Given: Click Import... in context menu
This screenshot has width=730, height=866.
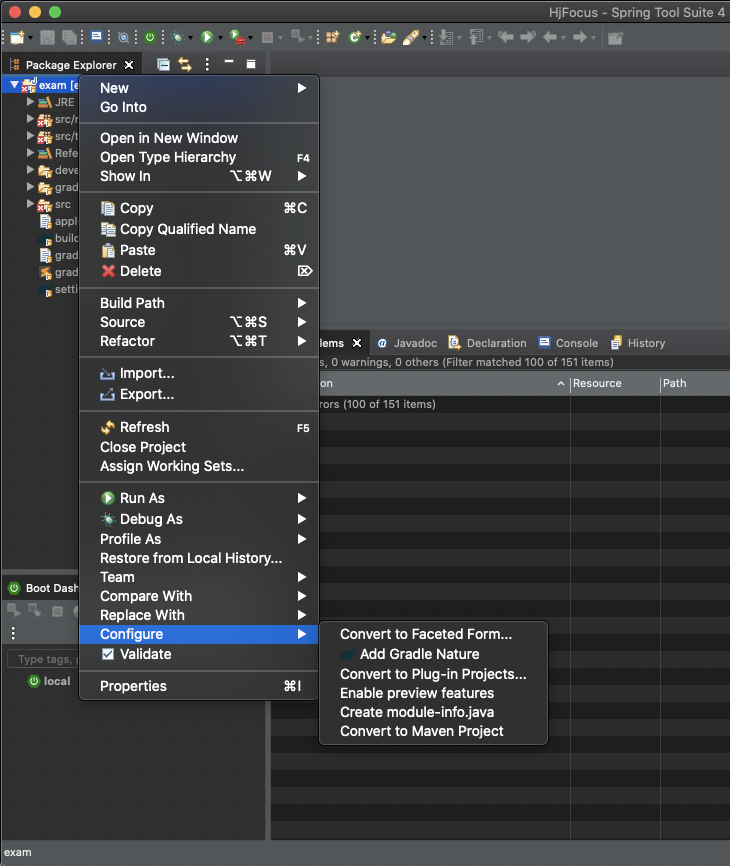Looking at the screenshot, I should [x=199, y=374].
